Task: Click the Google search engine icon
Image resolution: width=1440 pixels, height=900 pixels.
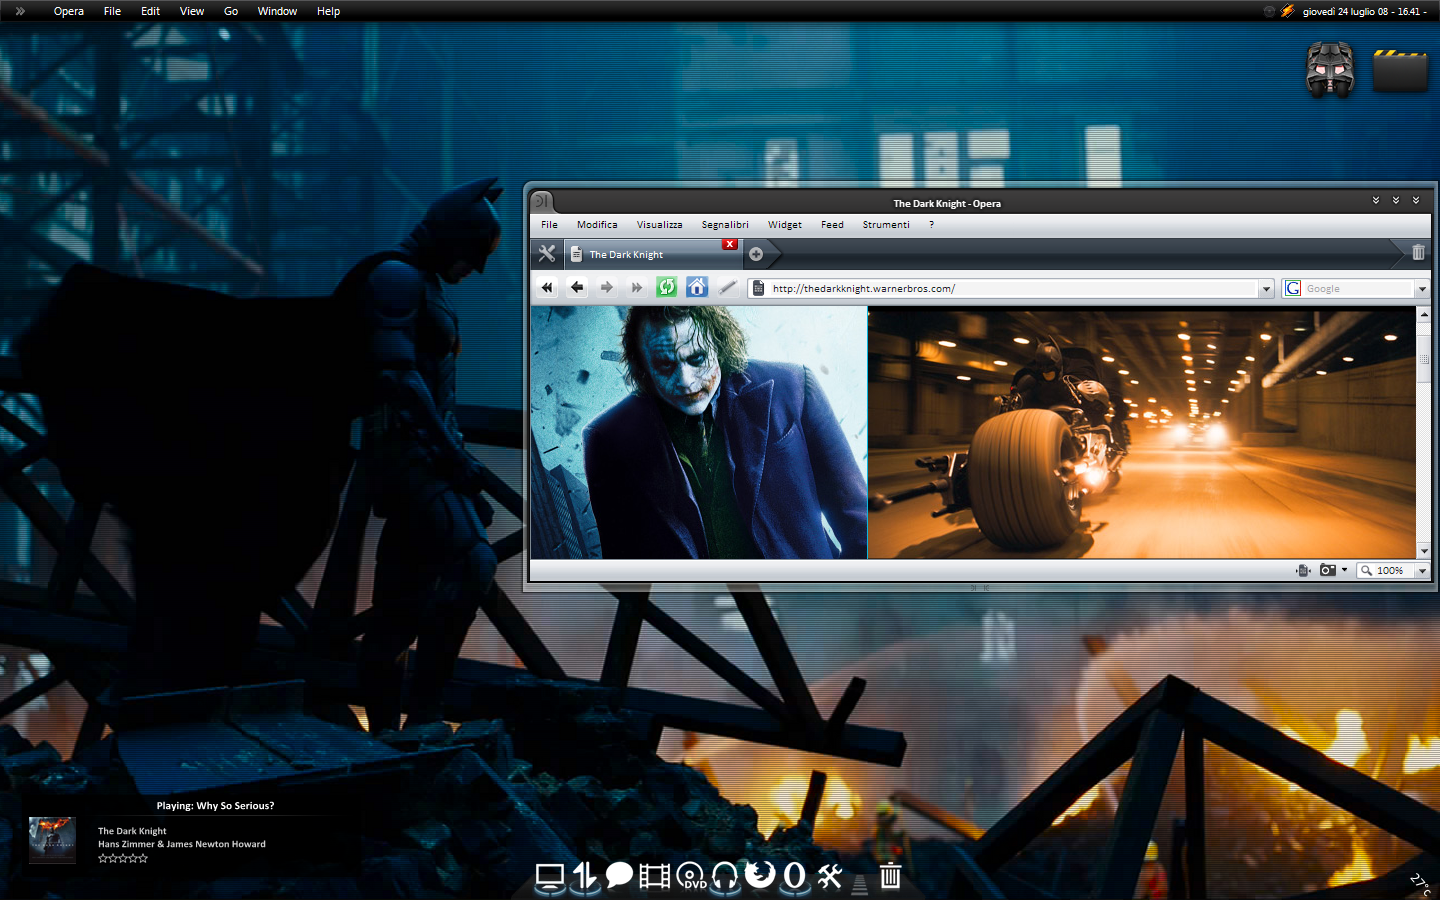Action: click(x=1293, y=288)
